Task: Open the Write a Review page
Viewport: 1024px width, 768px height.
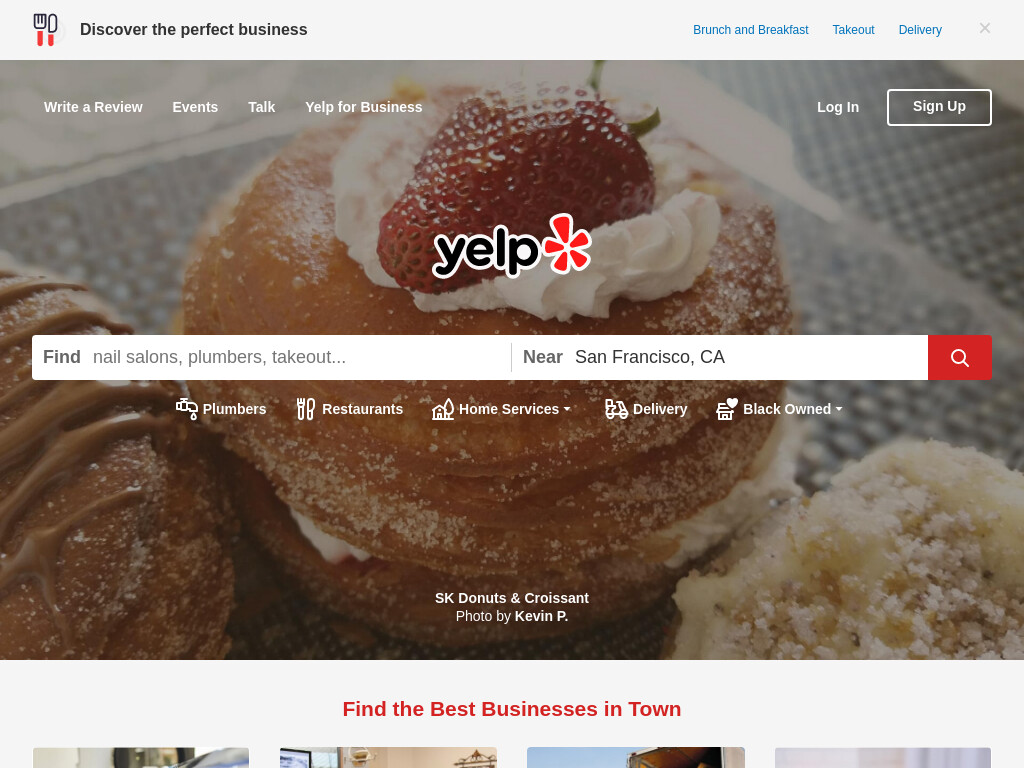Action: tap(93, 107)
